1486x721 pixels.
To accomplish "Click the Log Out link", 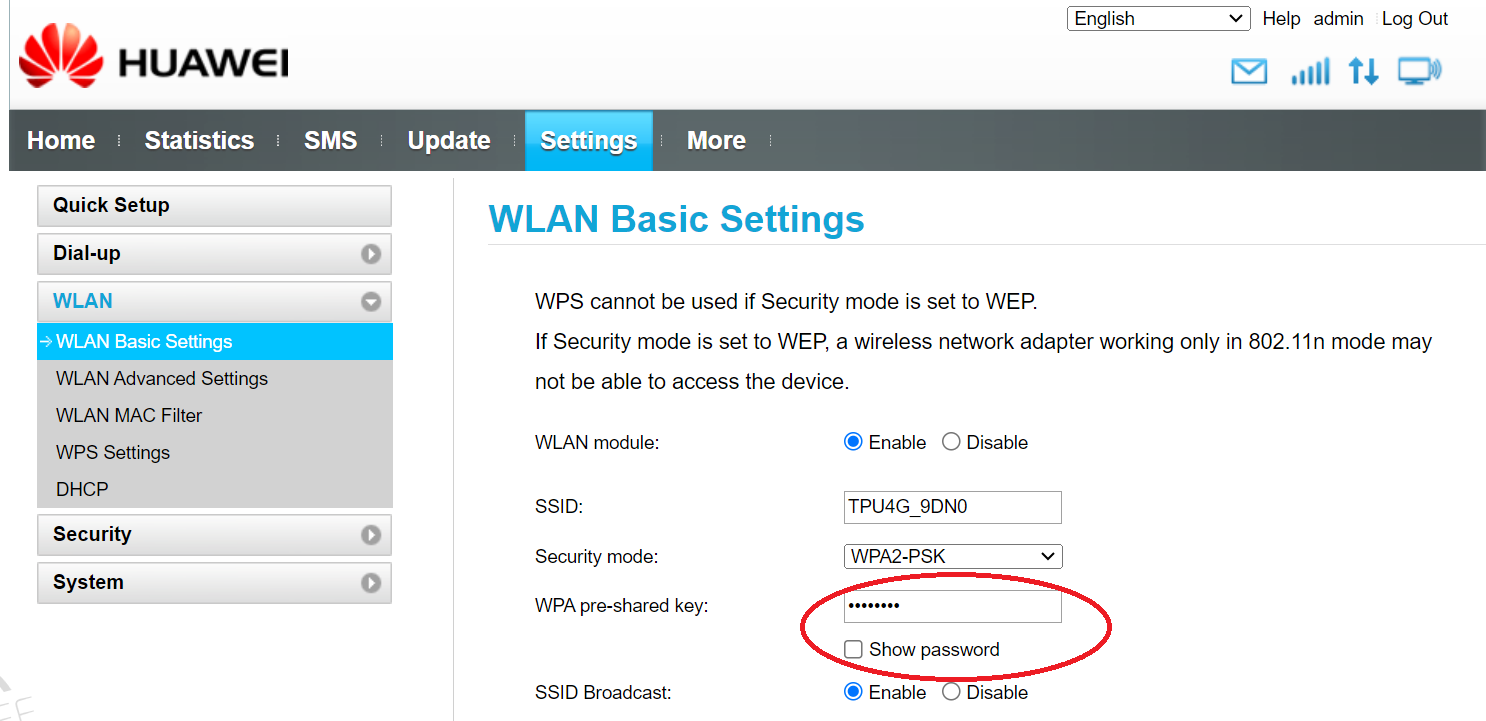I will pos(1415,19).
